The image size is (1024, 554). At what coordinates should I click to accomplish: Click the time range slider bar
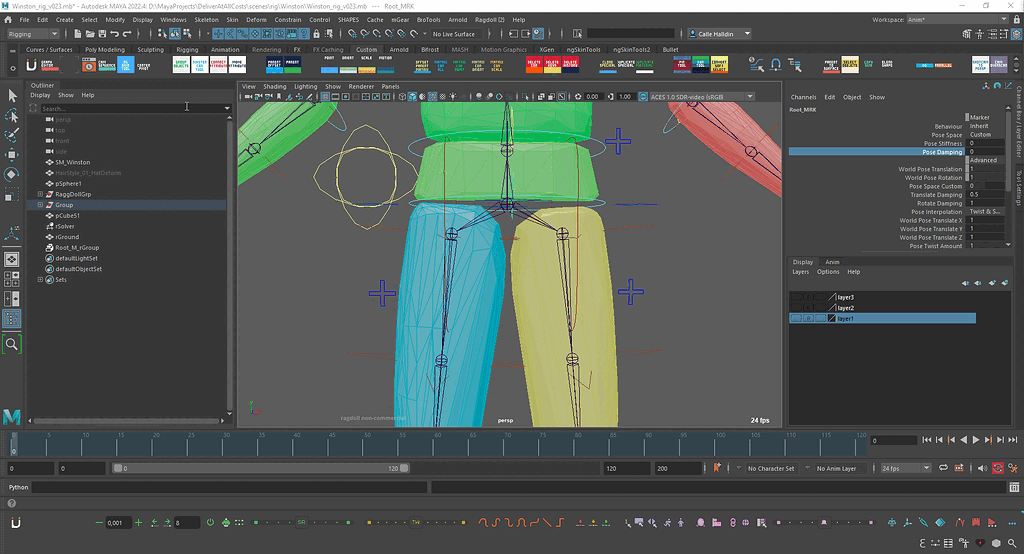click(261, 468)
